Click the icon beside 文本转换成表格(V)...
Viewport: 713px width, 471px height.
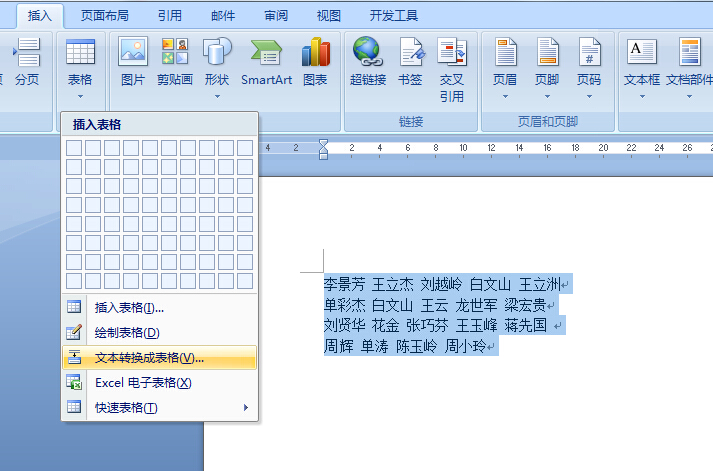[74, 357]
